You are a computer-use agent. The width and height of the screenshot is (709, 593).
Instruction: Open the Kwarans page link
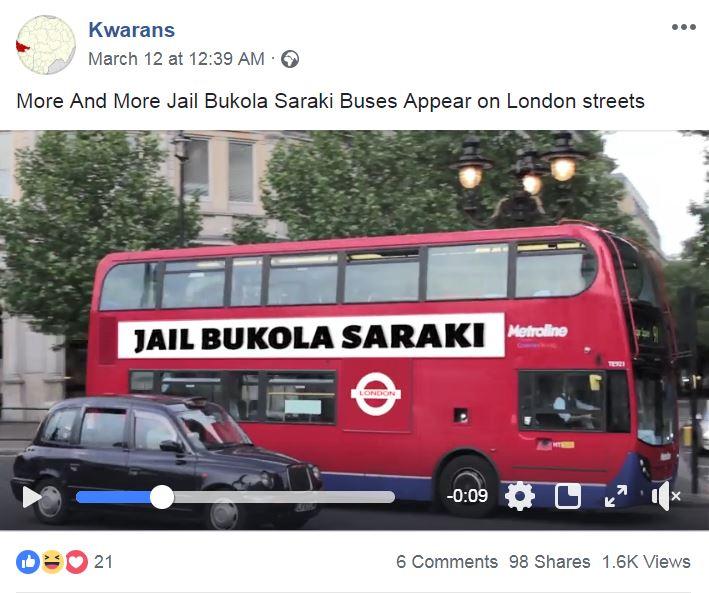coord(132,30)
